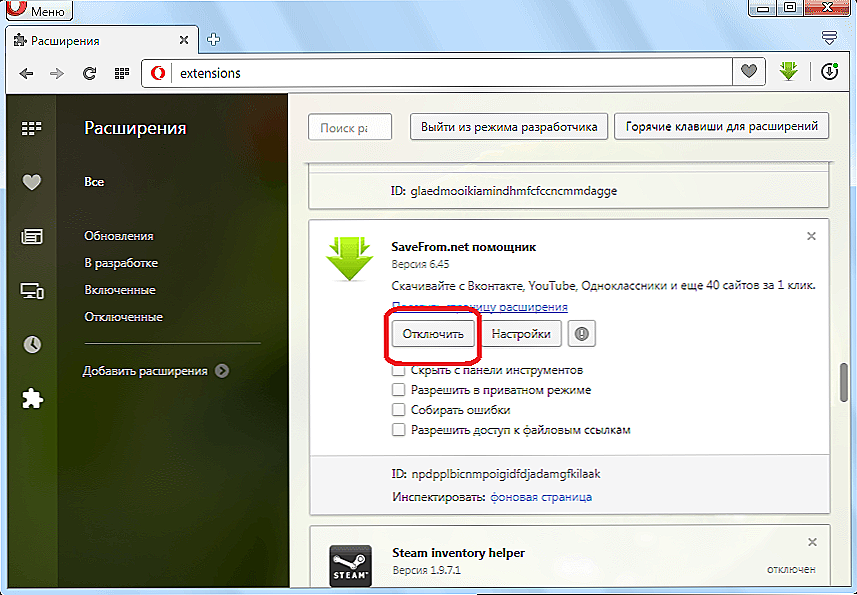The height and width of the screenshot is (595, 857).
Task: Click Отключить for SaveFrom.net помощник
Action: pyautogui.click(x=433, y=334)
